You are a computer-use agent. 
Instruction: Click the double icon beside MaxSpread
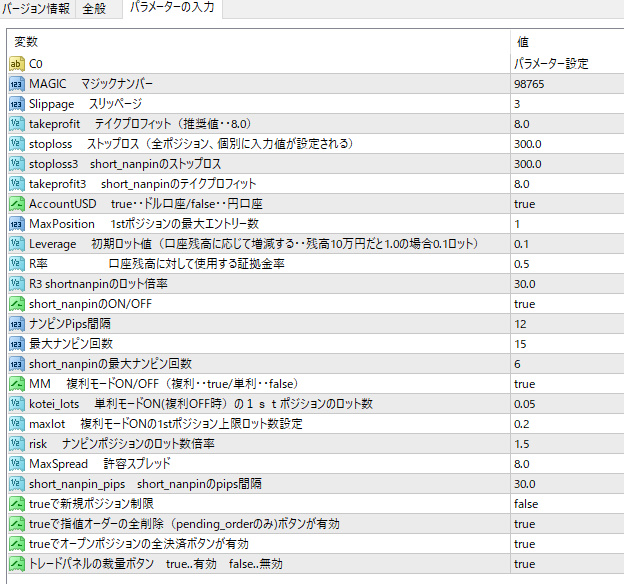[17, 464]
